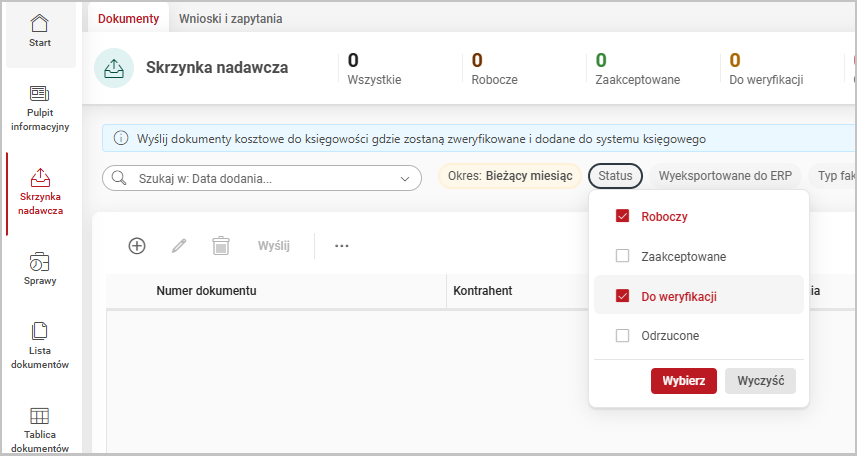Click the pencil edit icon
This screenshot has height=456, width=857.
tap(179, 245)
